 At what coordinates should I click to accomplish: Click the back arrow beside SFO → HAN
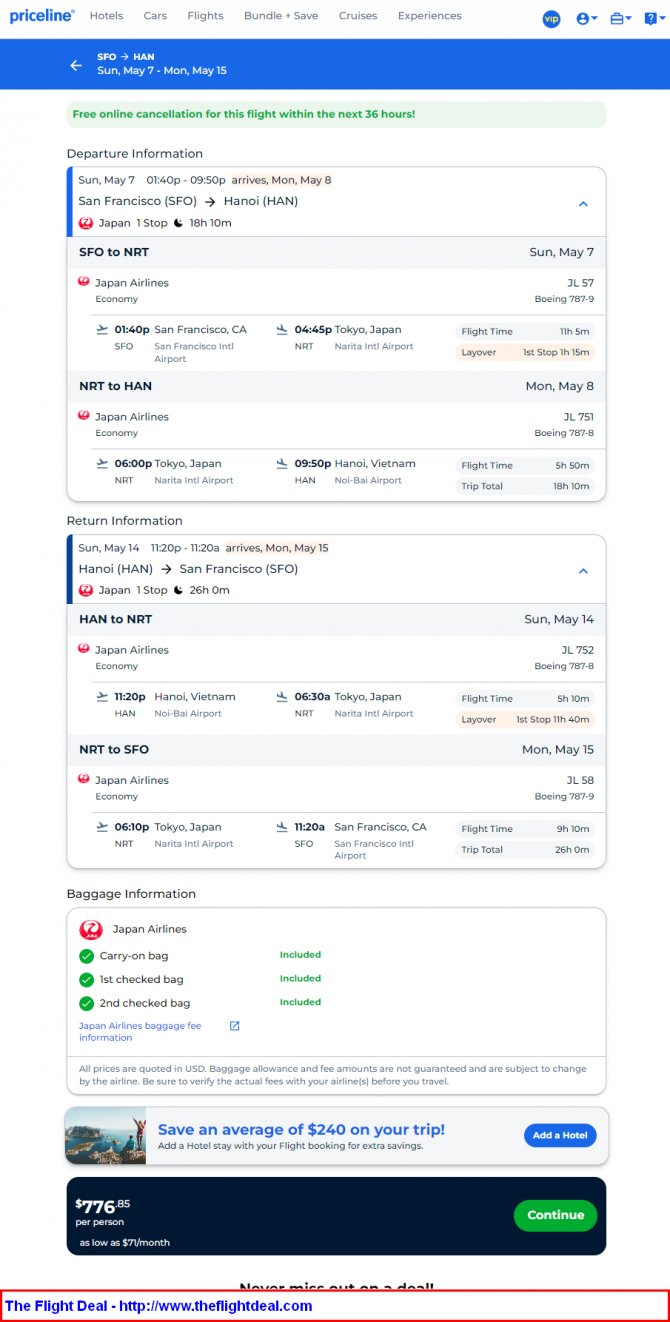pyautogui.click(x=76, y=65)
